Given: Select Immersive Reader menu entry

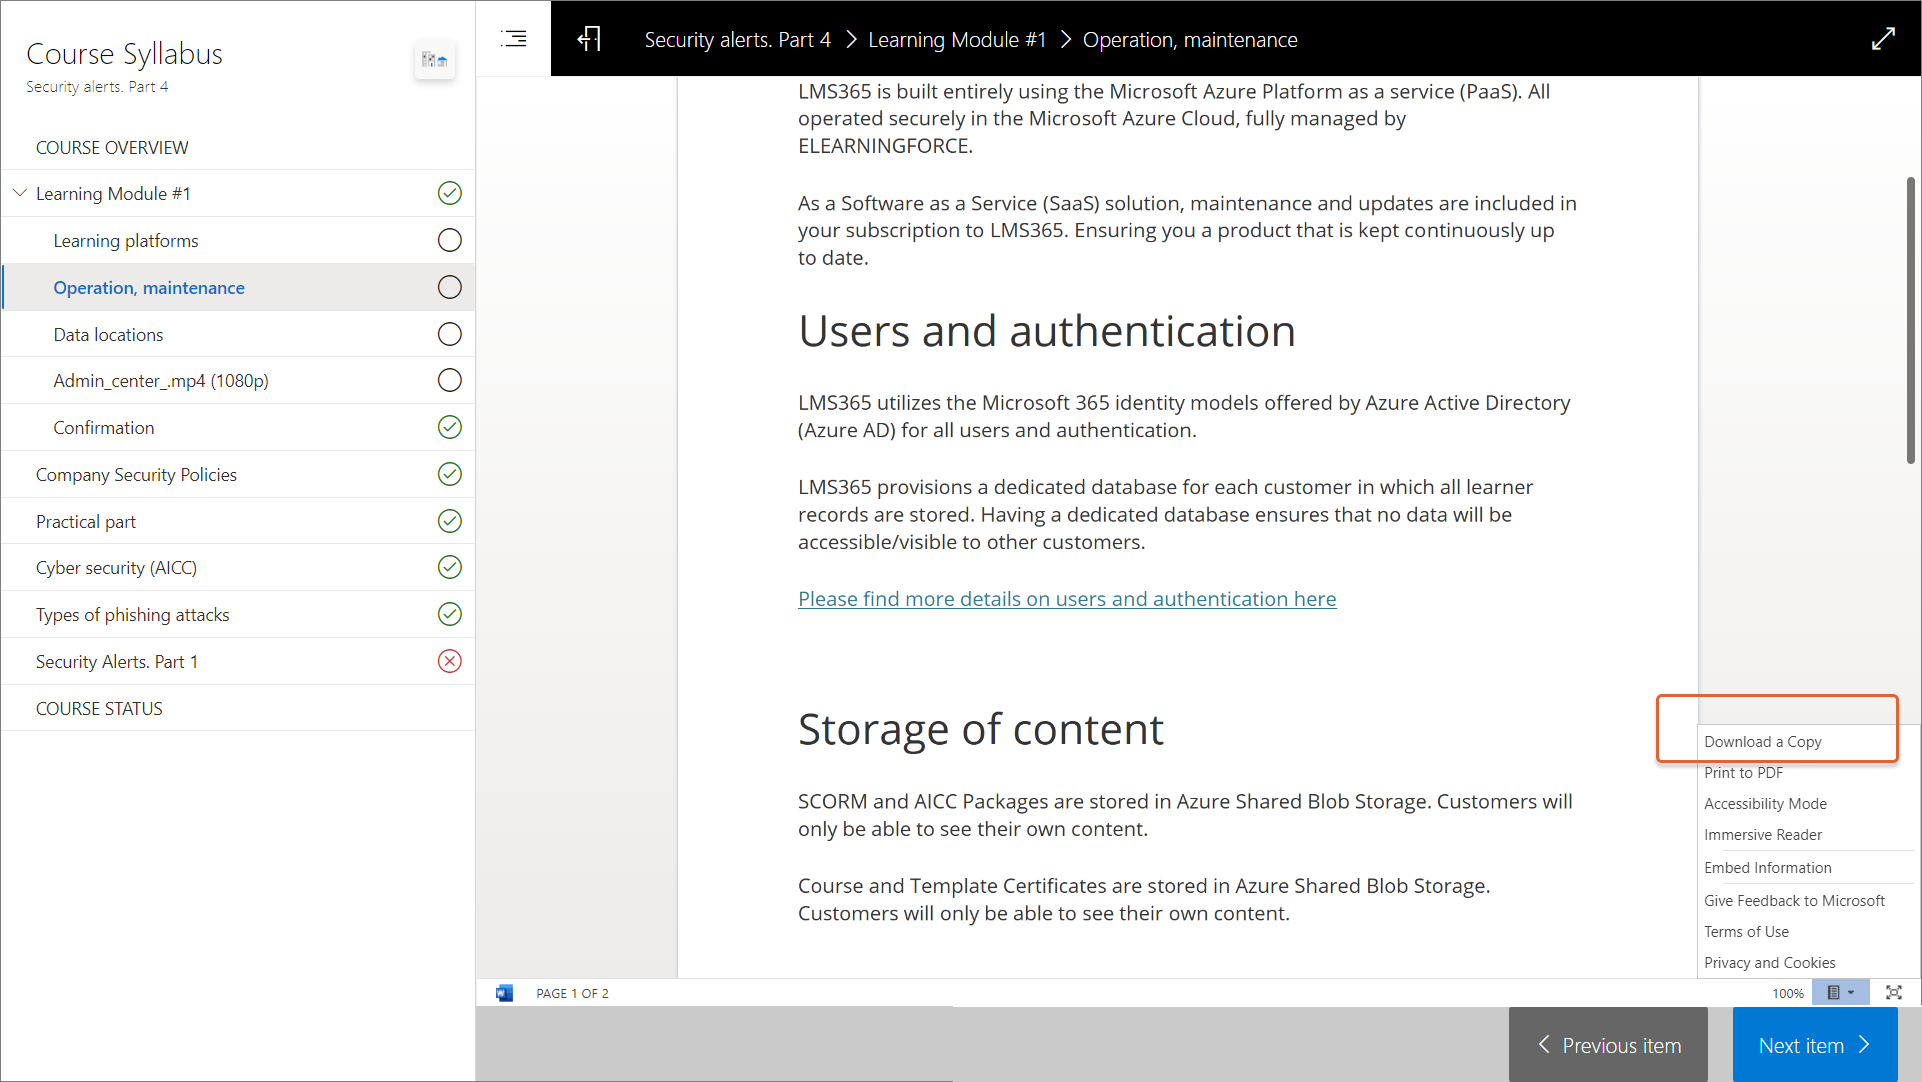Looking at the screenshot, I should (1762, 834).
